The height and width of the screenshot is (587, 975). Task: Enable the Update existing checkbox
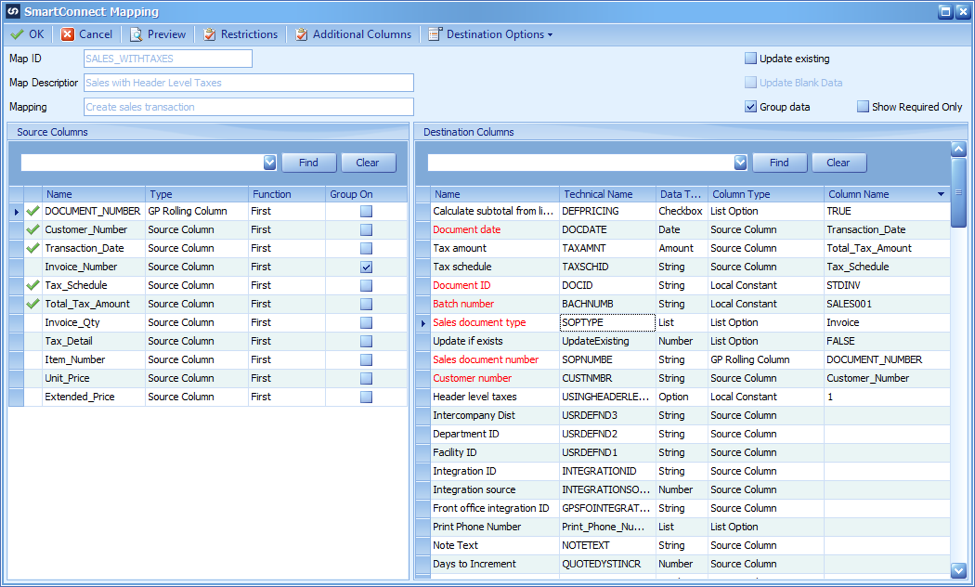coord(751,58)
